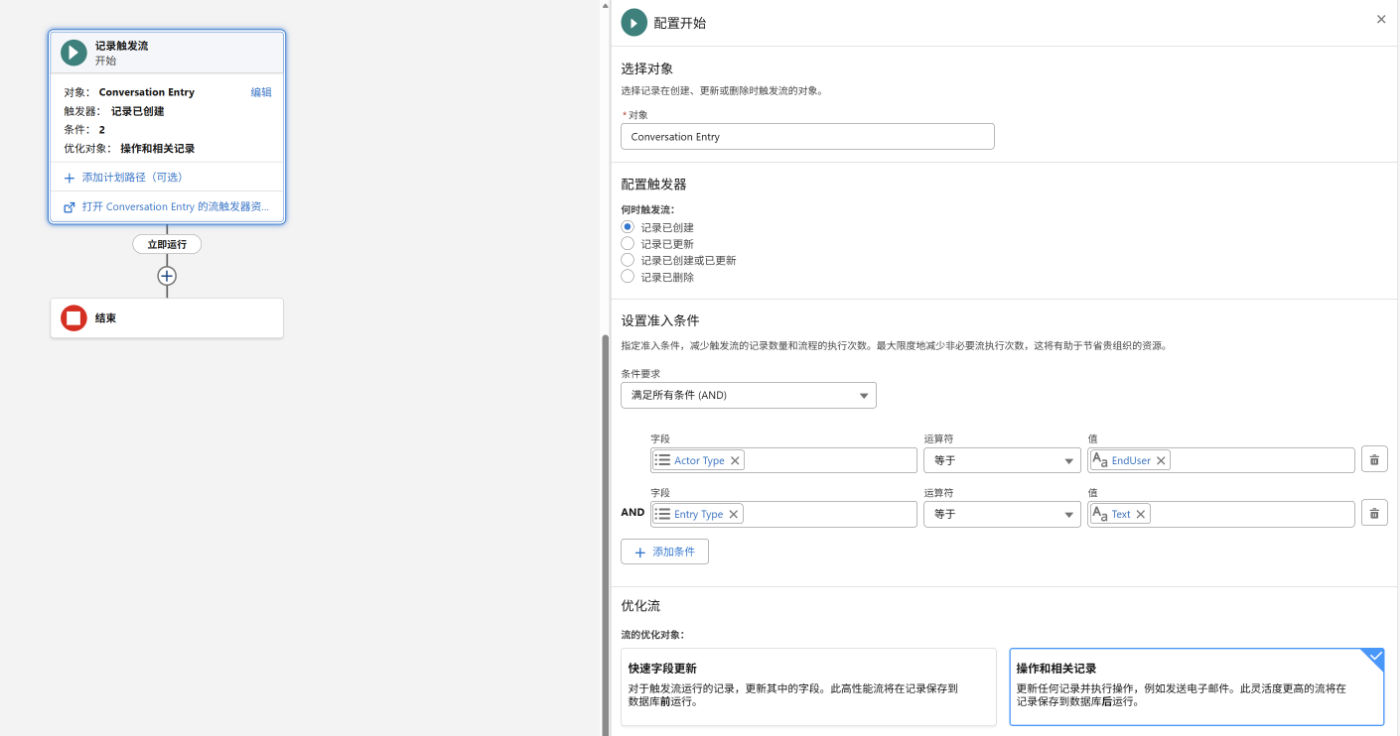The image size is (1400, 736).
Task: Select the 快速字段更新 optimization card
Action: pos(809,687)
